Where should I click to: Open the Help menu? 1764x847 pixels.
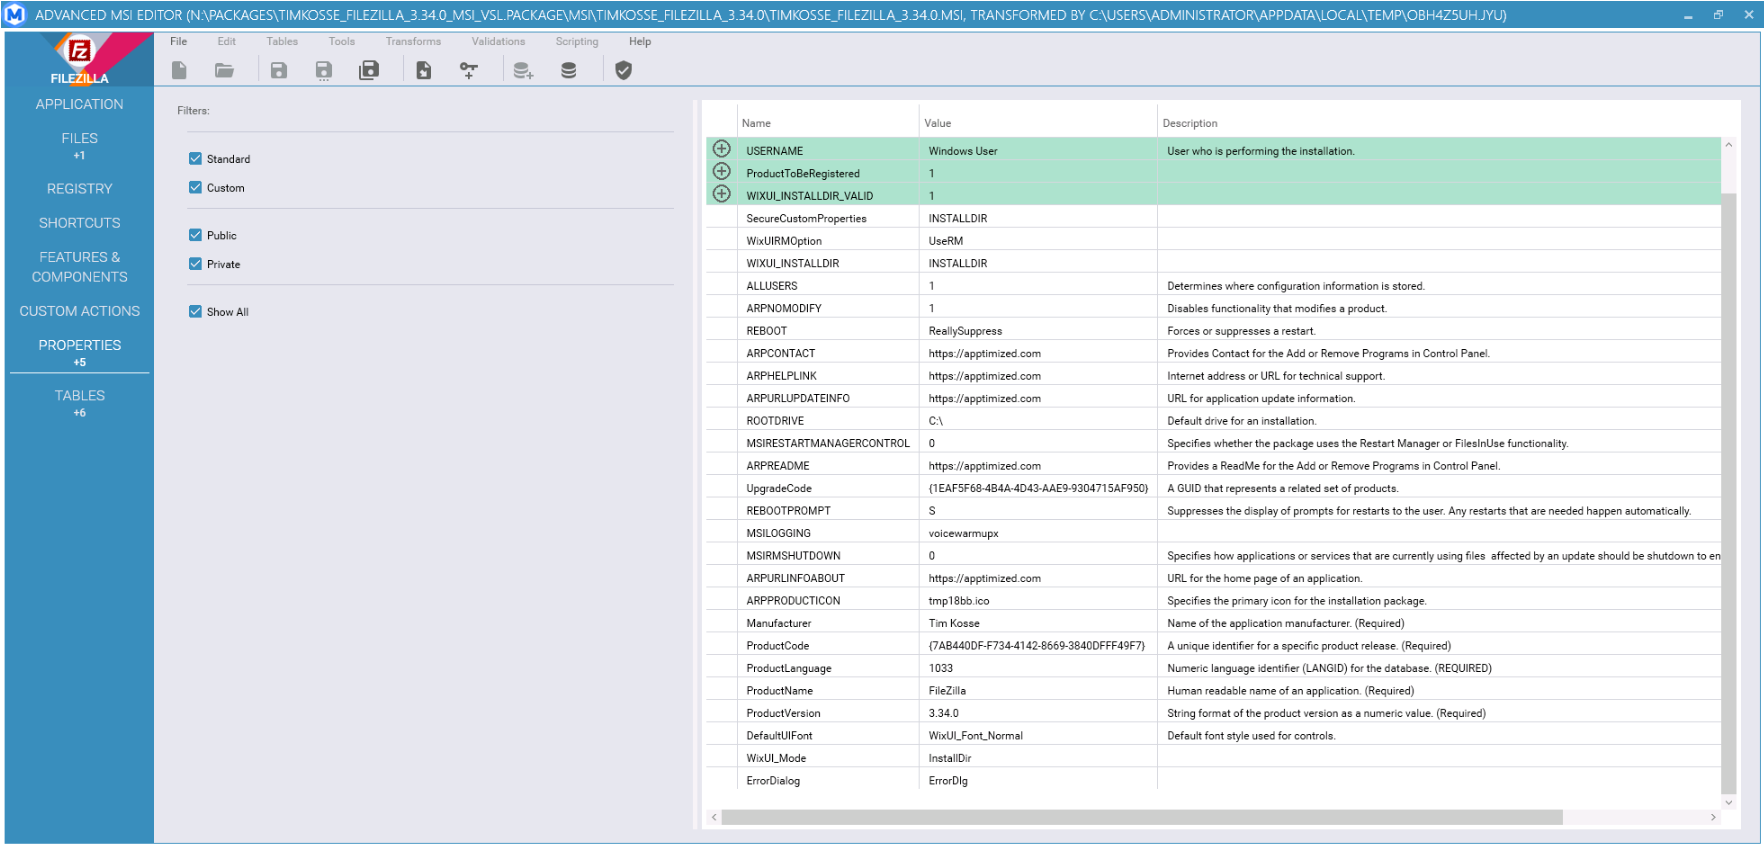click(640, 41)
